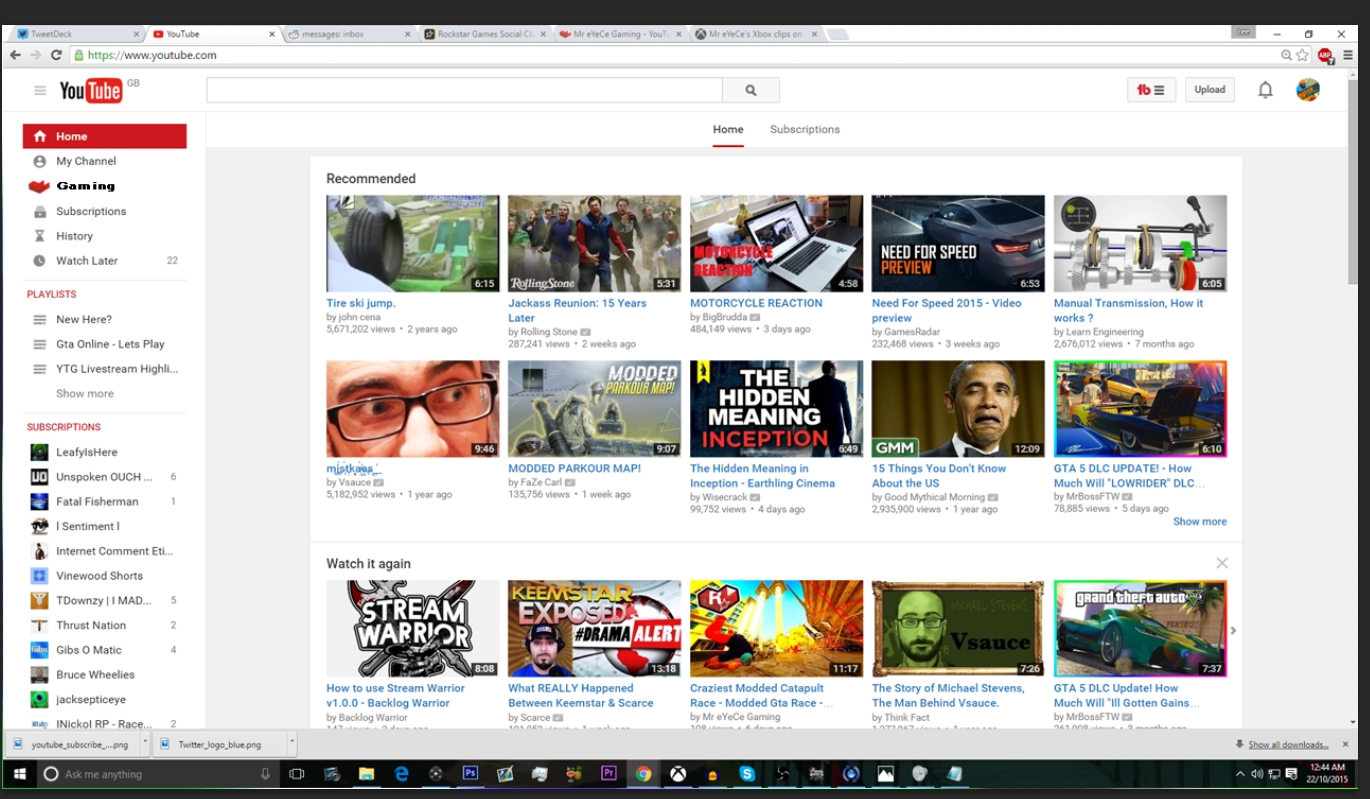Switch to the TweetDeck browser tab
Screen dimensions: 1370x799
pos(76,34)
